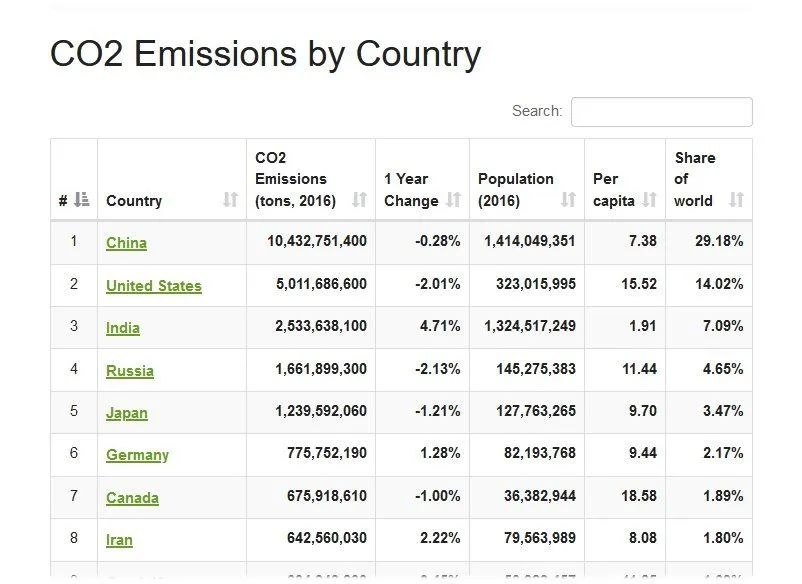
Task: Visit the Russia country page
Action: [130, 371]
